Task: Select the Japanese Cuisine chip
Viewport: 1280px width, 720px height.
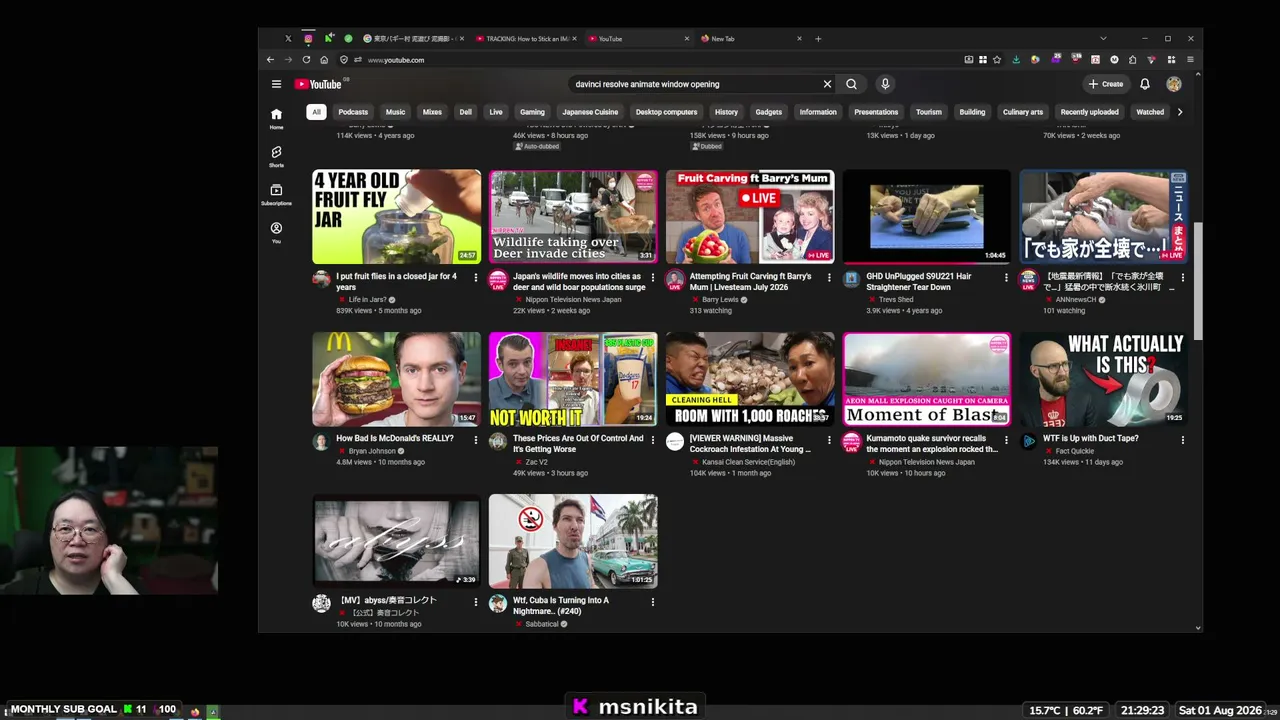Action: pyautogui.click(x=590, y=112)
